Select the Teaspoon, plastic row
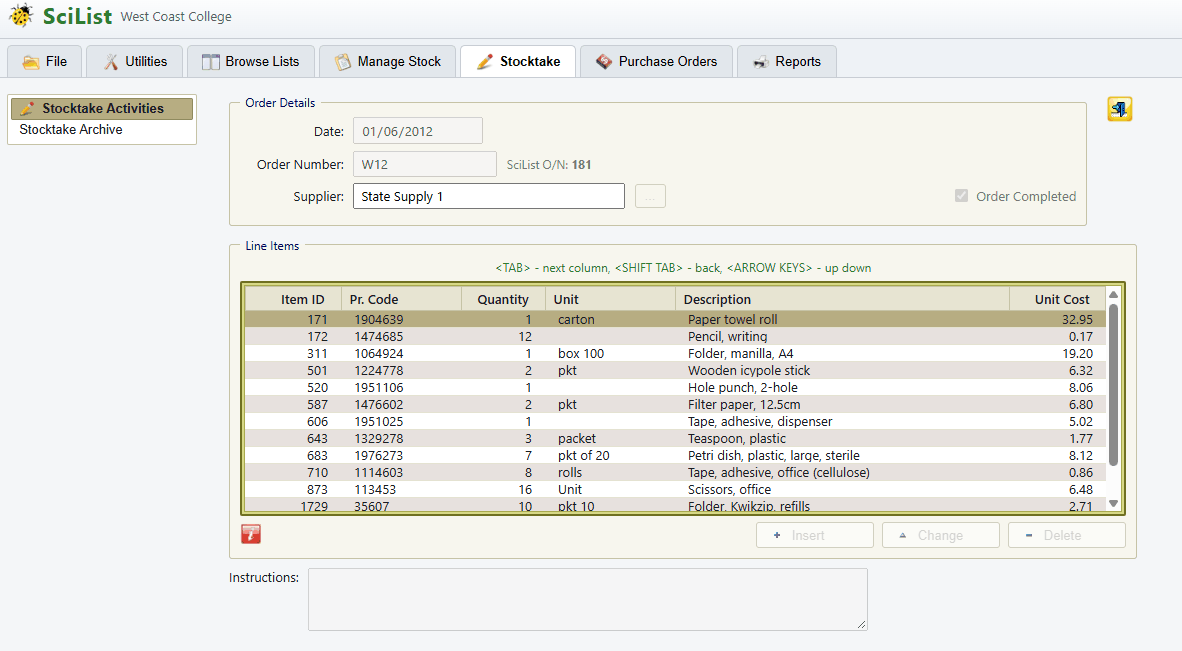This screenshot has height=651, width=1182. 675,439
